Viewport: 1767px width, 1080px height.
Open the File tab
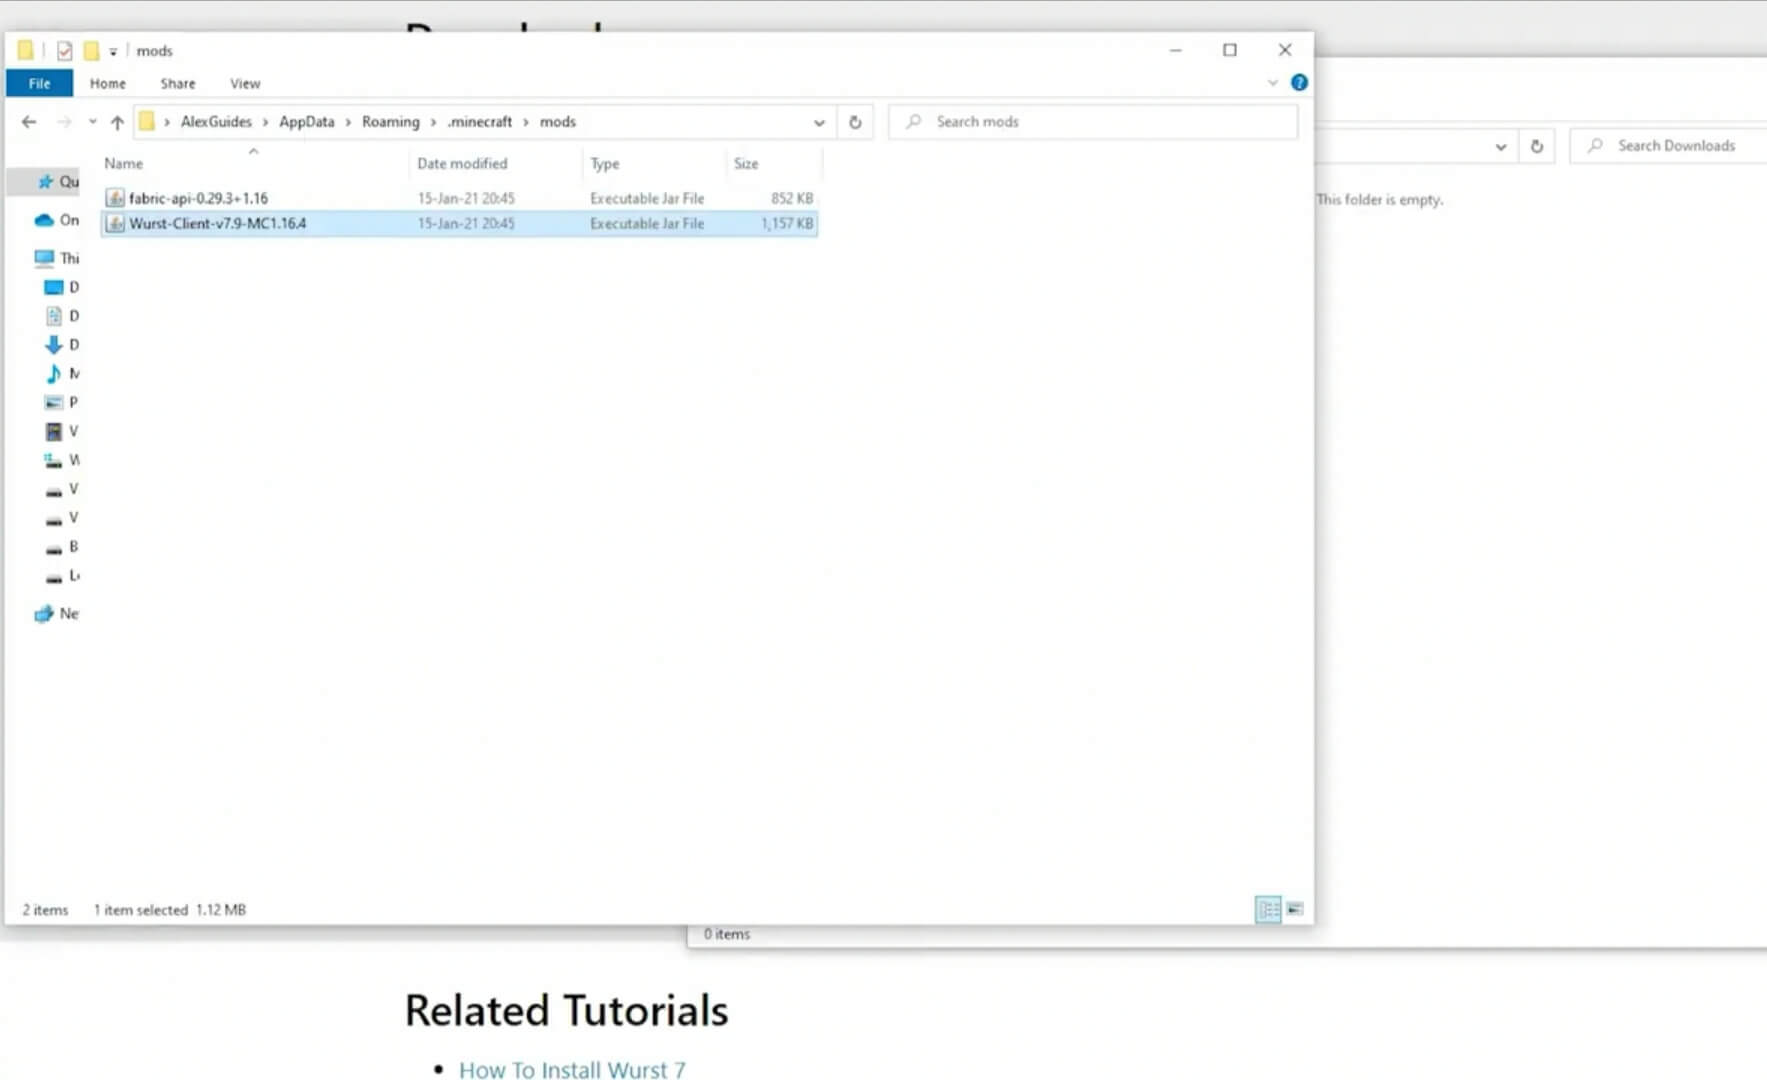coord(39,83)
